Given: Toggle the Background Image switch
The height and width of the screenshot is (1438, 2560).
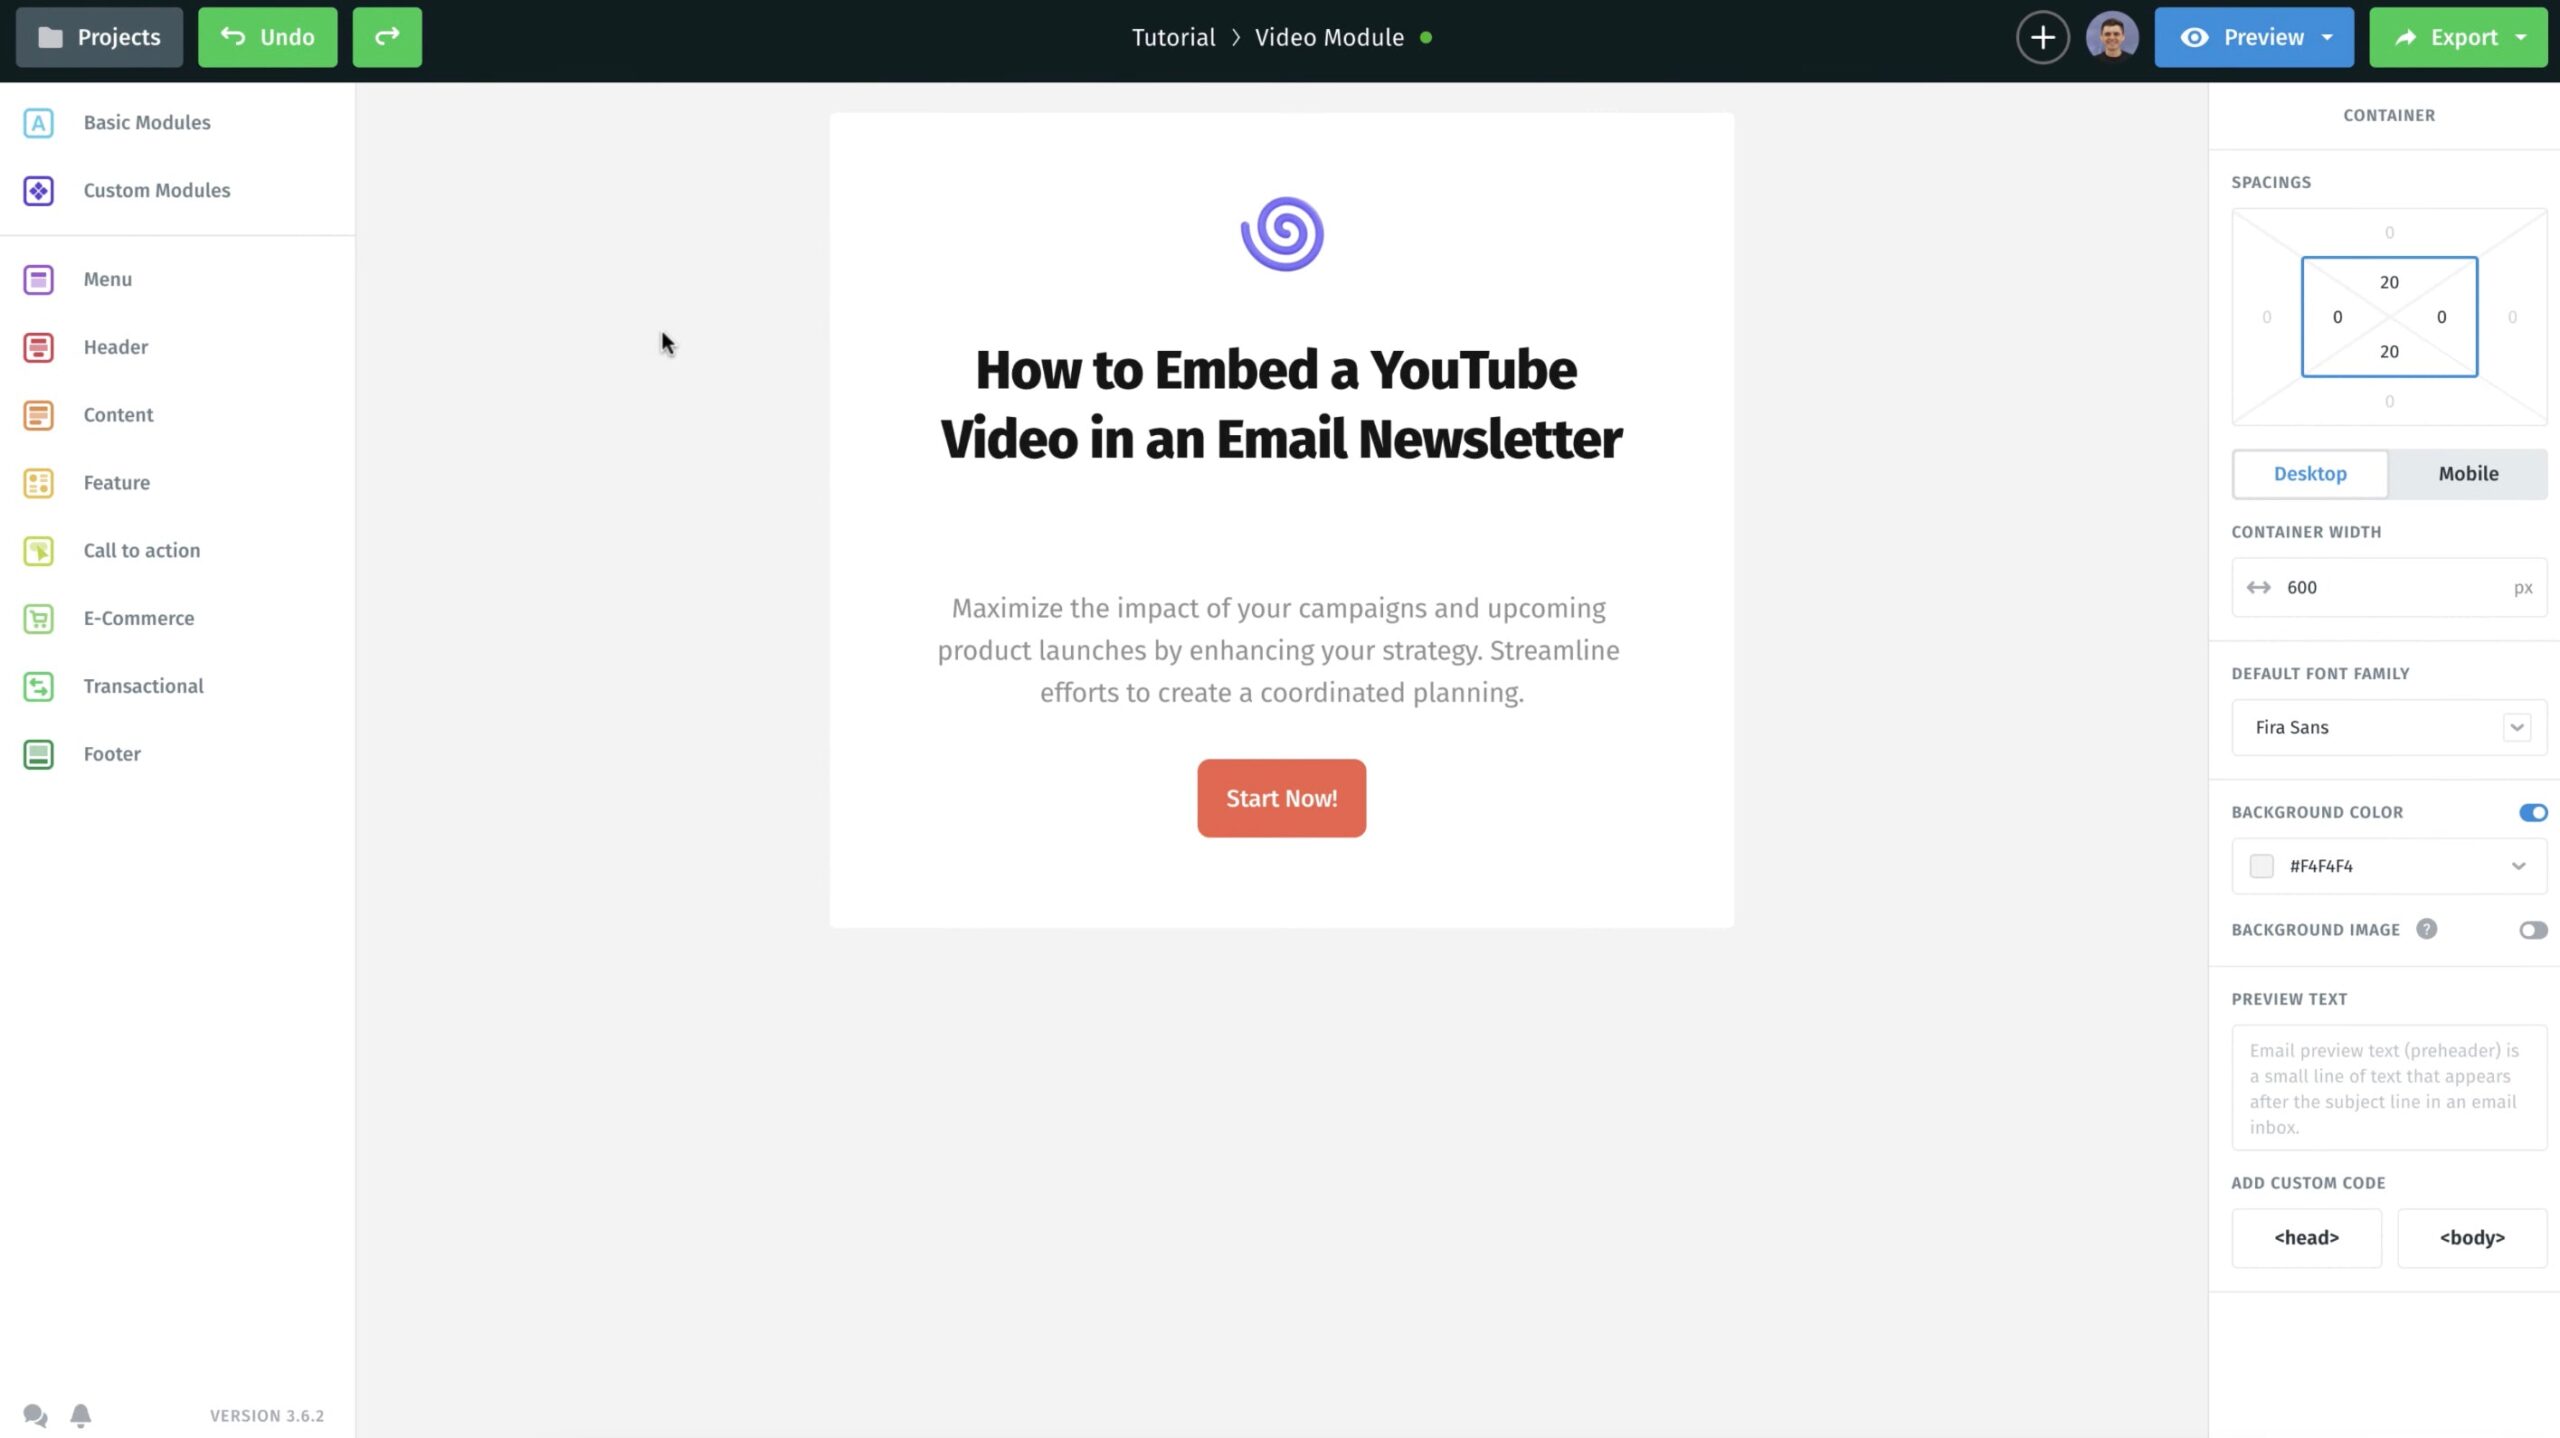Looking at the screenshot, I should tap(2534, 928).
